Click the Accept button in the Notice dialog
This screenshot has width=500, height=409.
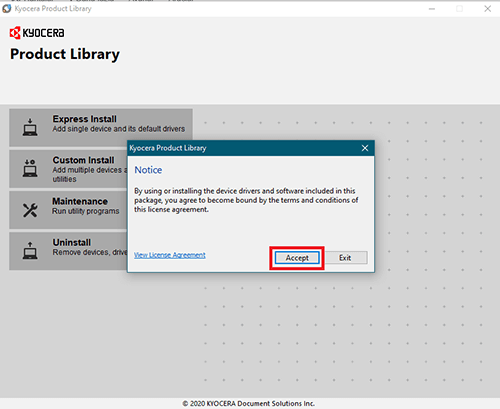(x=297, y=258)
